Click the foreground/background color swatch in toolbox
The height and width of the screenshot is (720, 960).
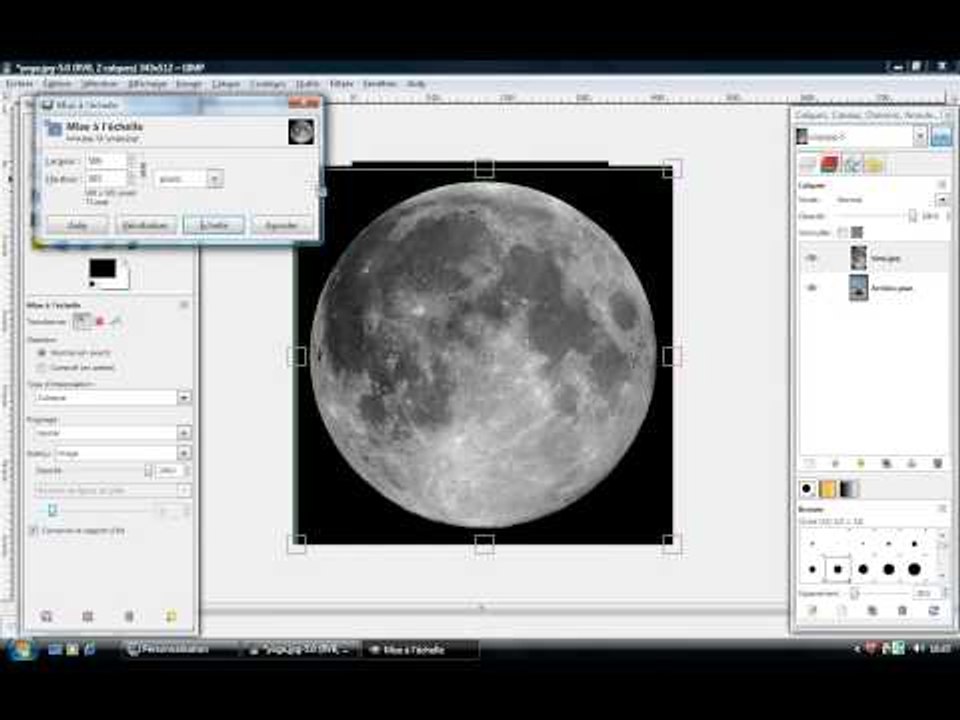[x=108, y=272]
